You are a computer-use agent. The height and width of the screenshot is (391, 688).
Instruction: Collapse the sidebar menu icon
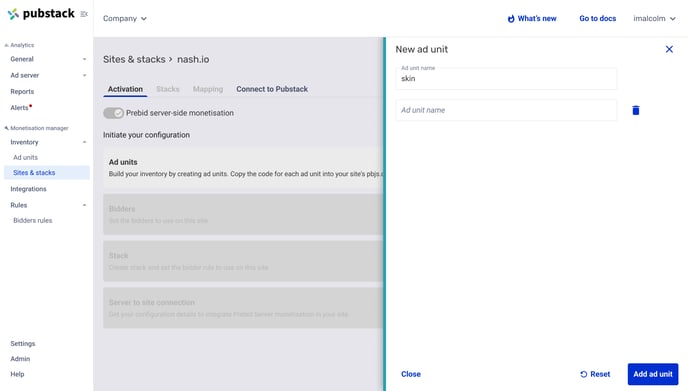(84, 14)
